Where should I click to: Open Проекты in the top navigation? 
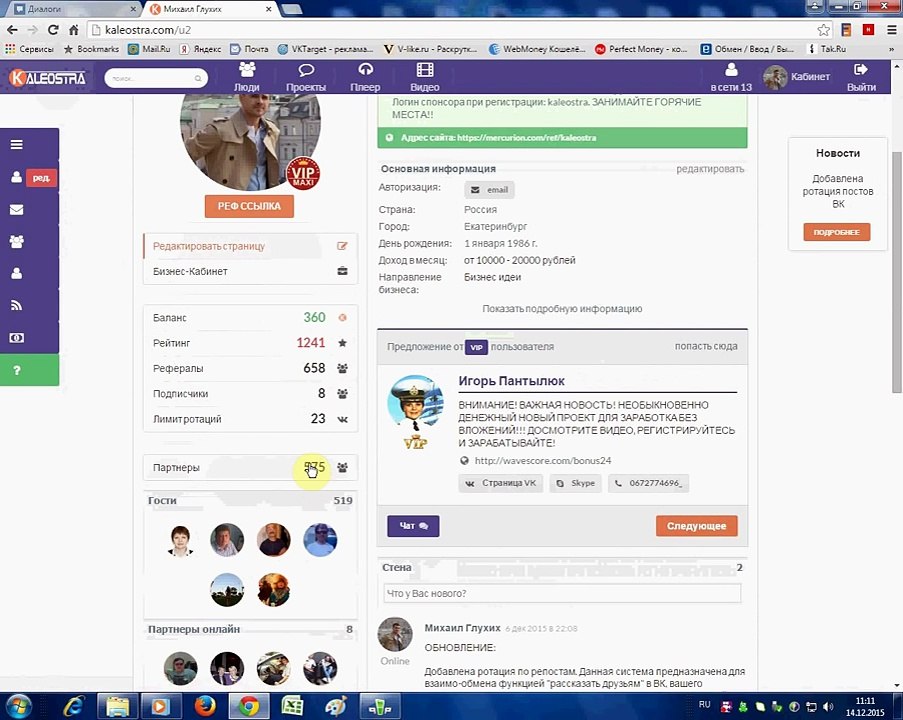(306, 77)
